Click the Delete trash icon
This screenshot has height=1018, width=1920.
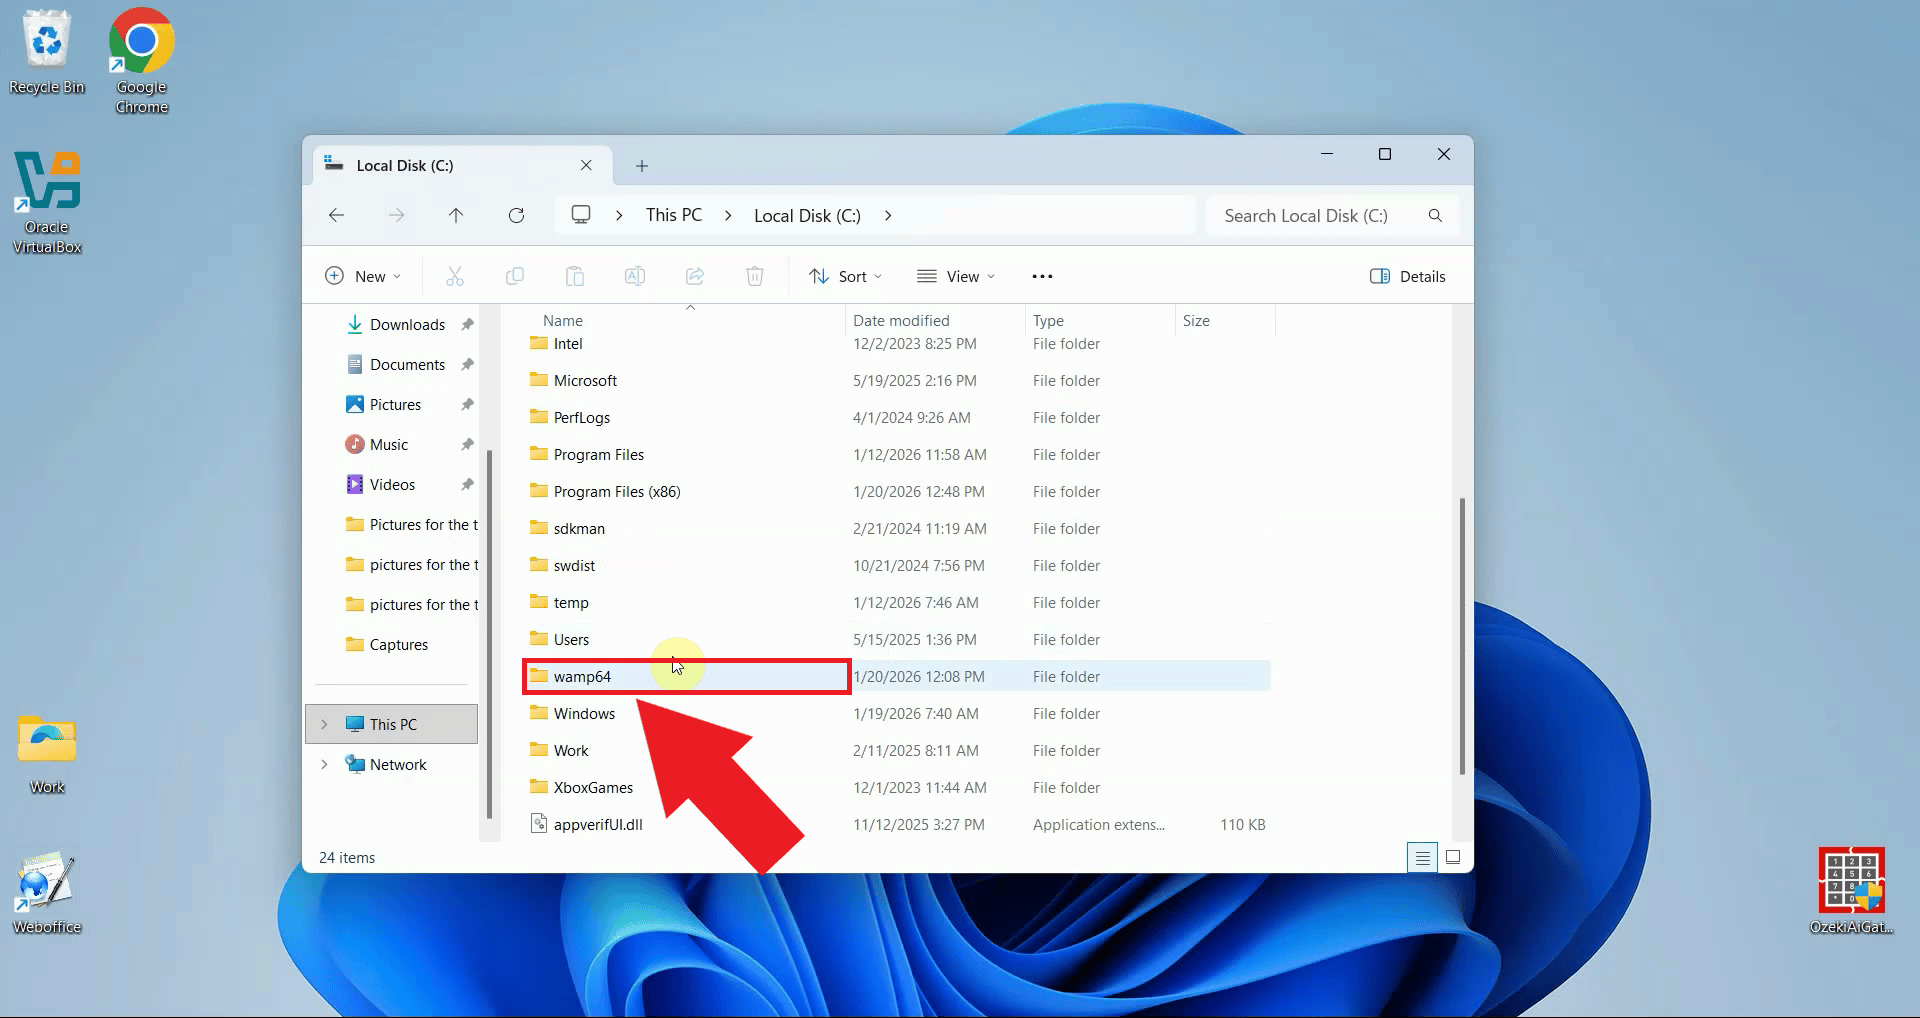click(755, 276)
